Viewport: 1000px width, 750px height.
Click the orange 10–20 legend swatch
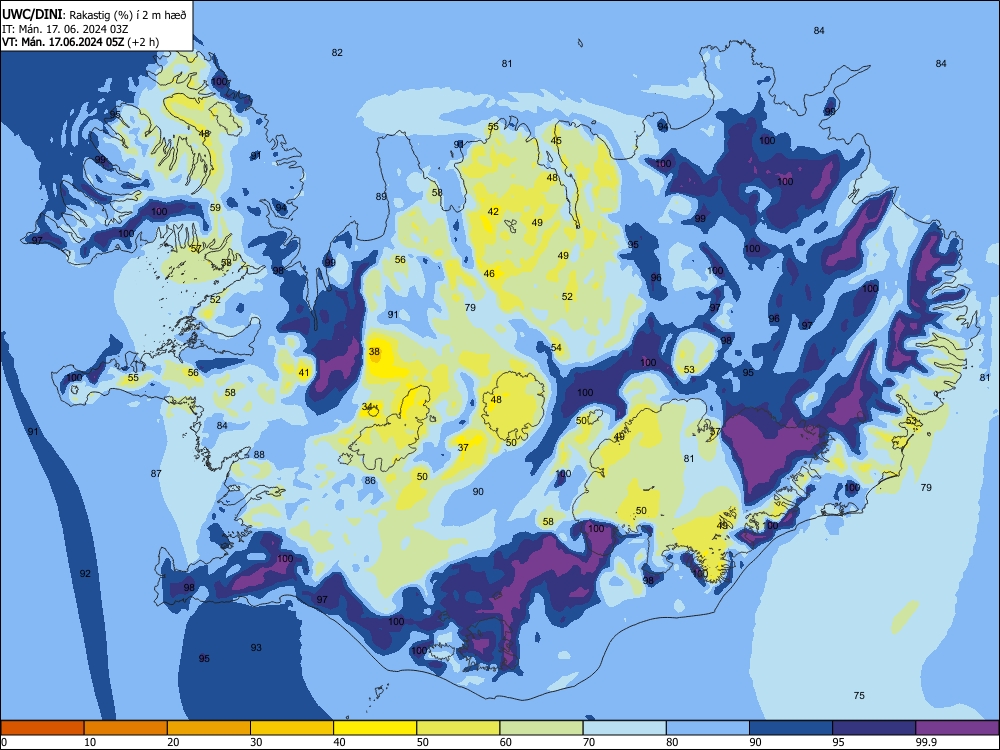tap(126, 728)
